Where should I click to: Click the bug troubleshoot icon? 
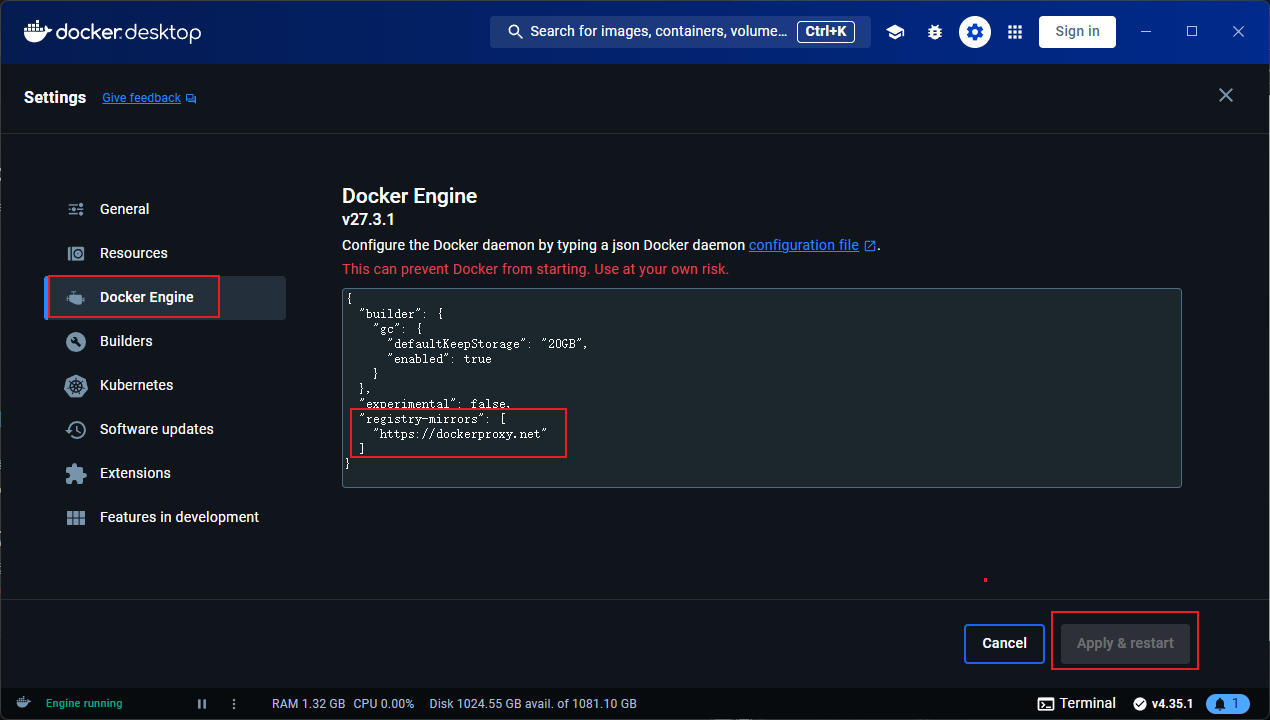[x=935, y=32]
